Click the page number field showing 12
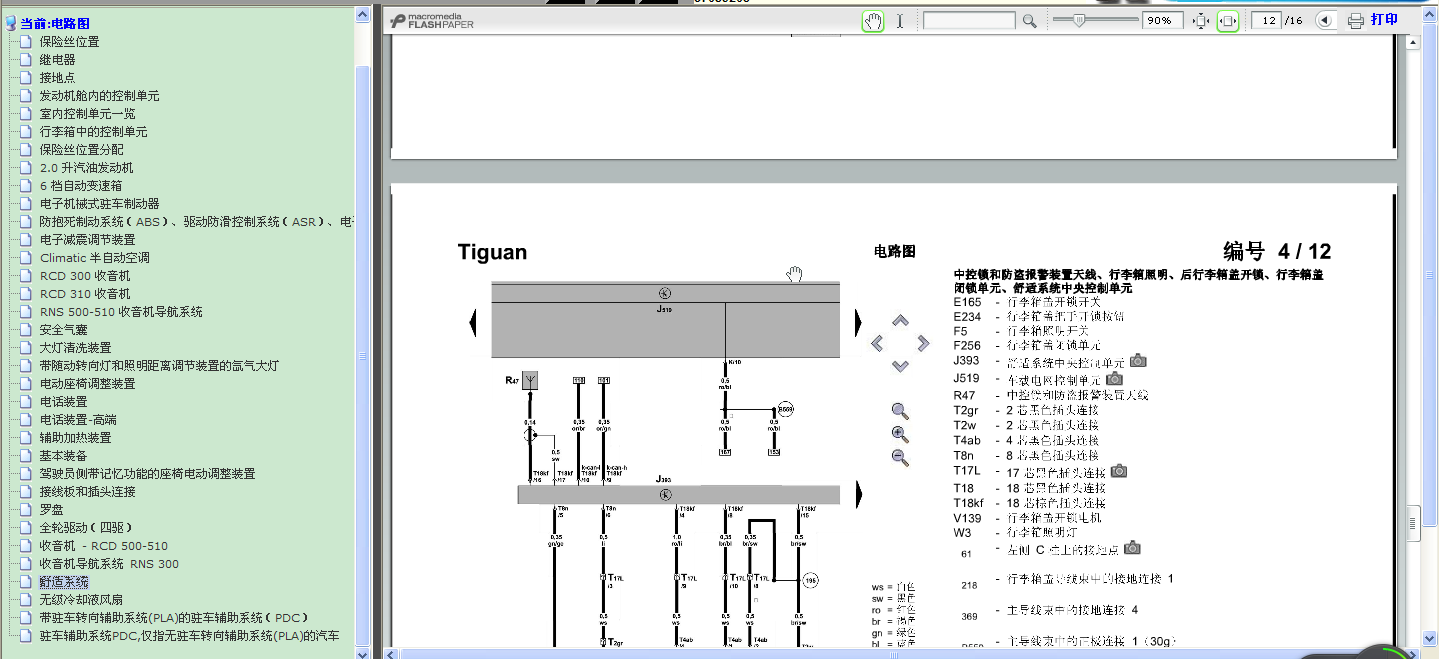 1267,20
